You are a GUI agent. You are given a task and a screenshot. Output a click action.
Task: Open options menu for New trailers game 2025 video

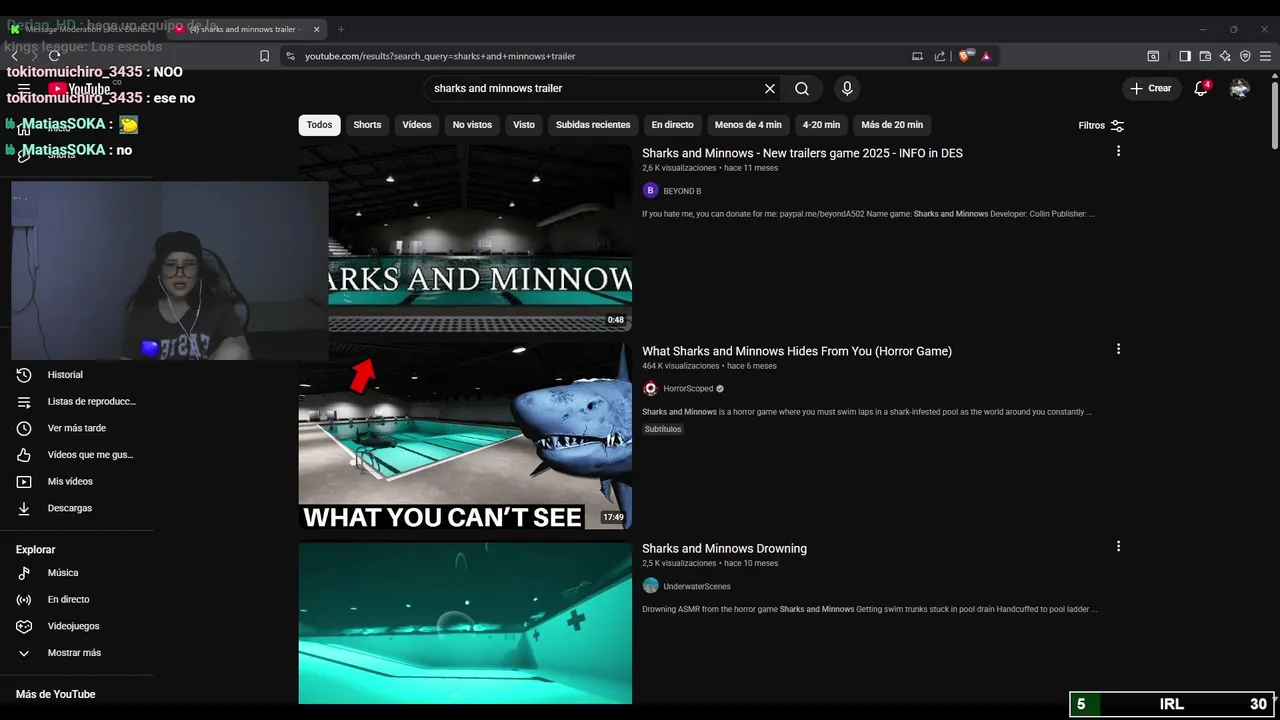click(1118, 151)
